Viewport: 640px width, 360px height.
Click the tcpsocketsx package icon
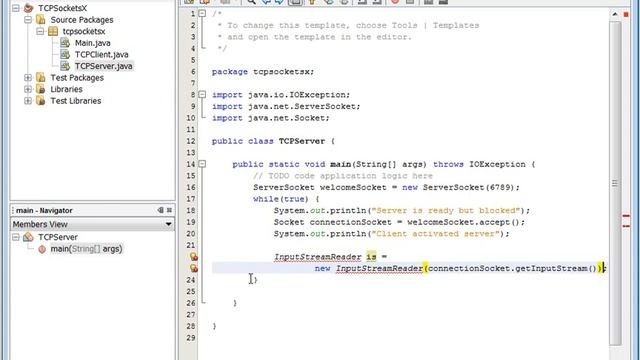tap(53, 31)
